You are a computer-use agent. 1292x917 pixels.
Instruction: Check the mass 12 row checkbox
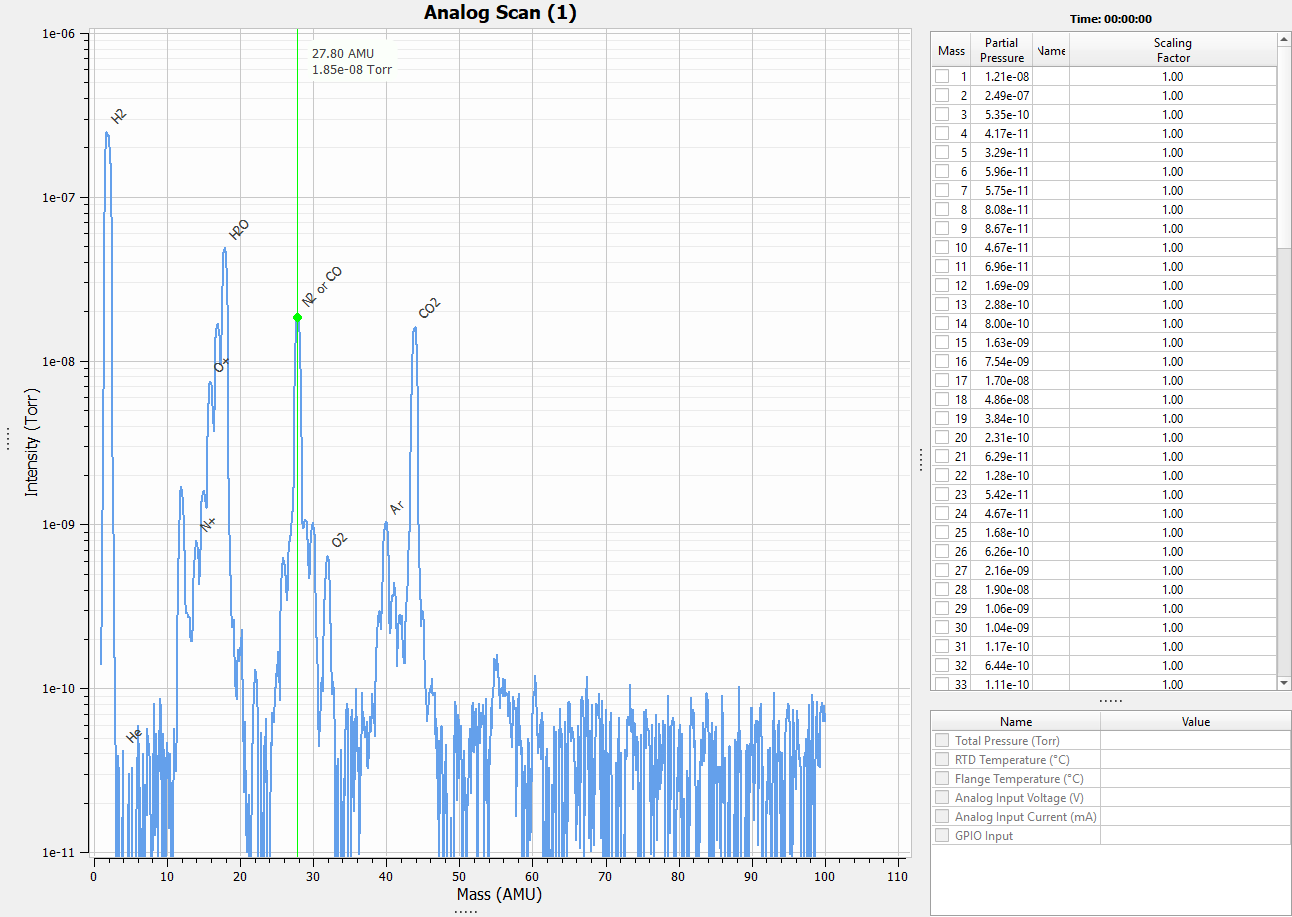coord(942,286)
